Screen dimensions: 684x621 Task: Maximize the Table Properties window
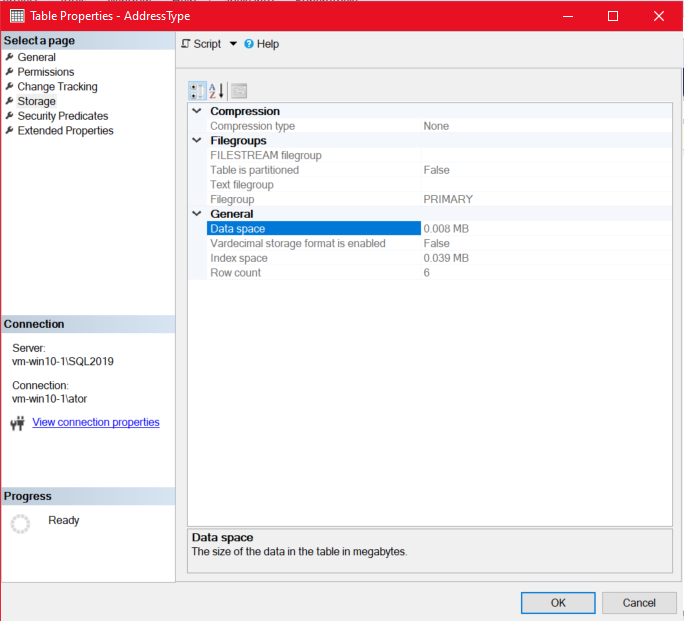pos(613,16)
